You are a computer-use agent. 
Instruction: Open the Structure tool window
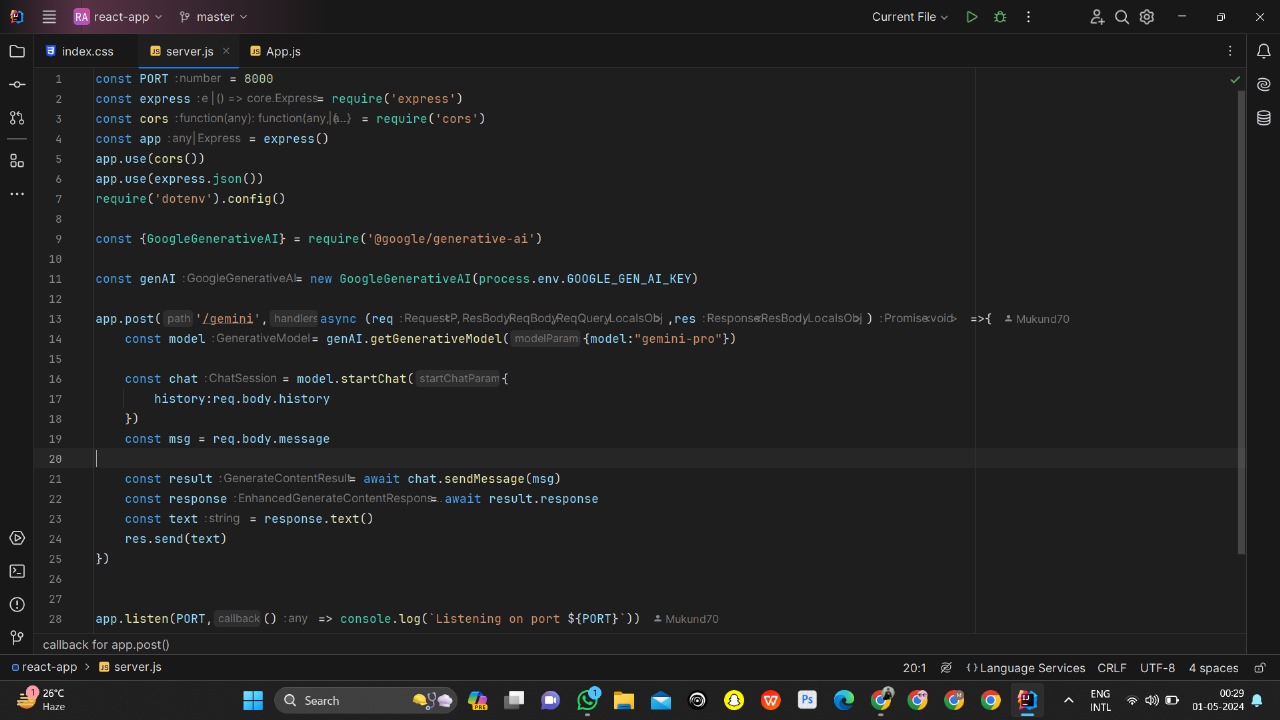(17, 160)
